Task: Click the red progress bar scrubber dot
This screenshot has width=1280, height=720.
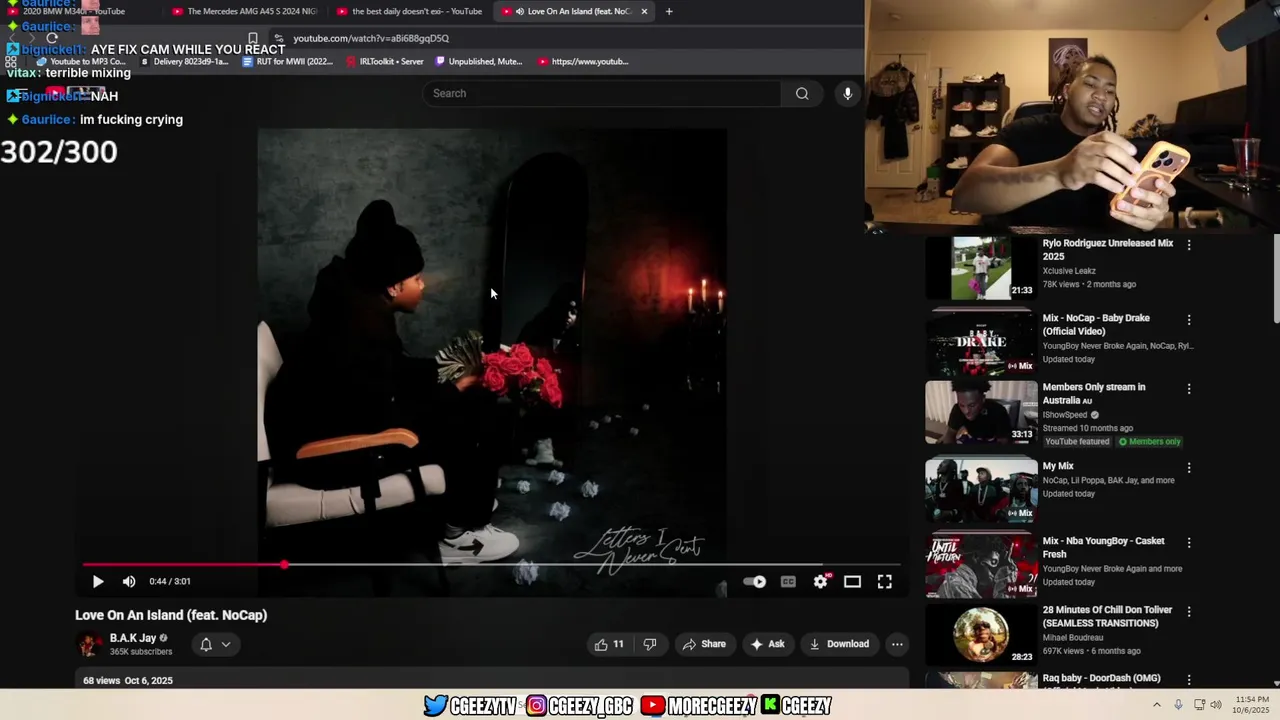Action: 284,565
